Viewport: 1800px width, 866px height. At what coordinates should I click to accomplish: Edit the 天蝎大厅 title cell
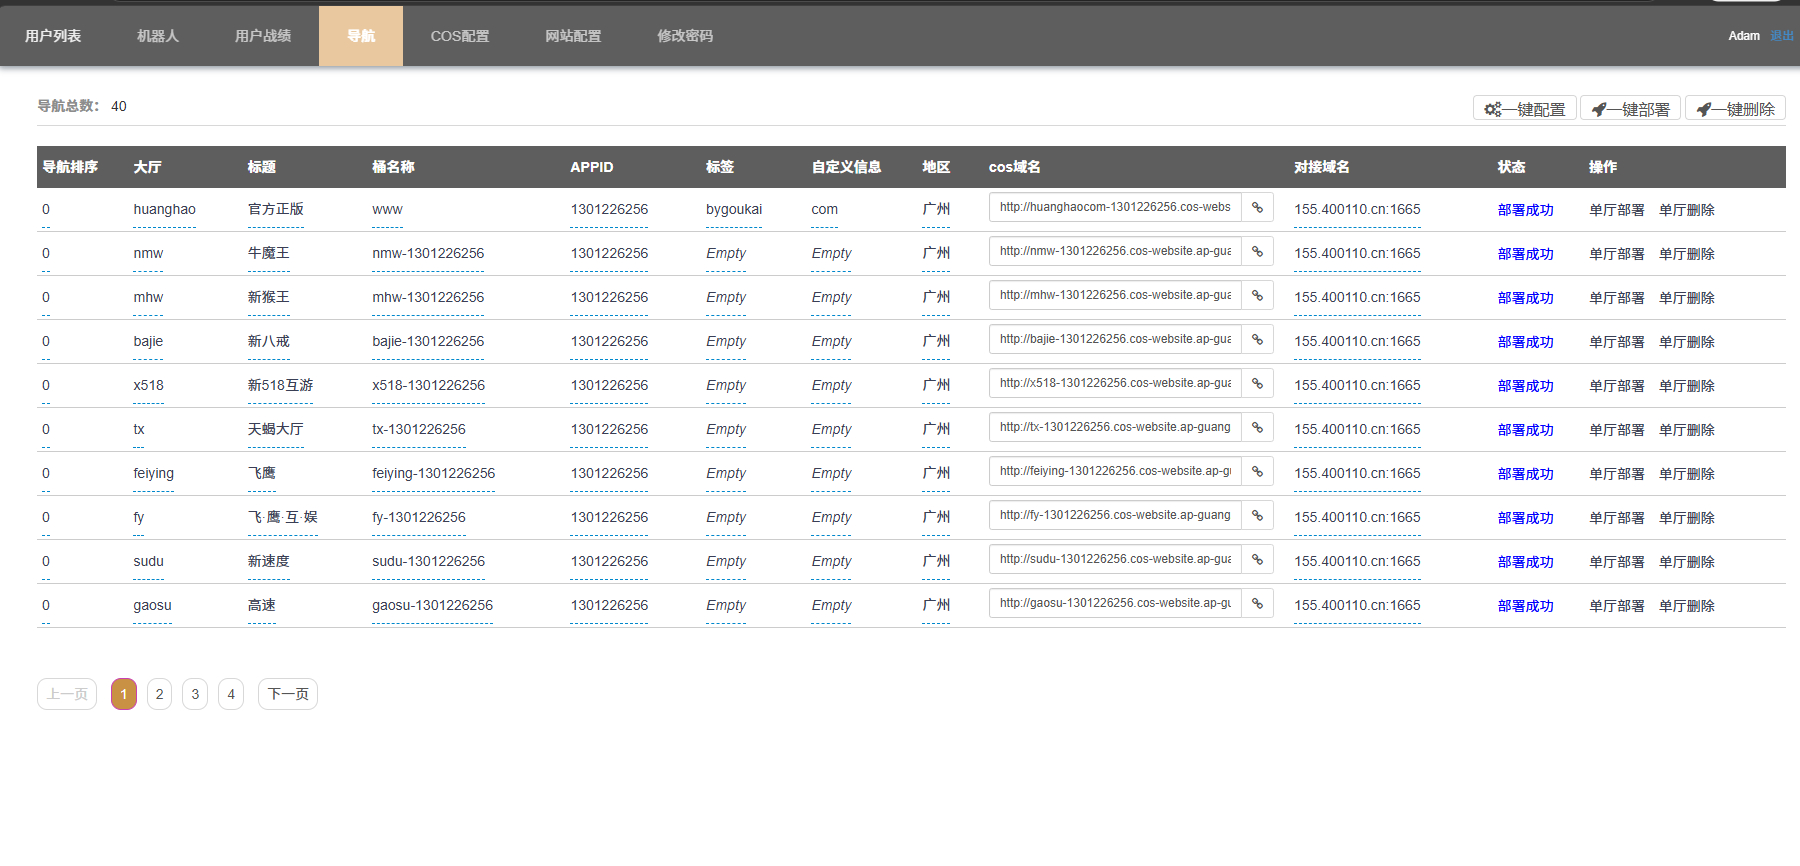coord(276,430)
